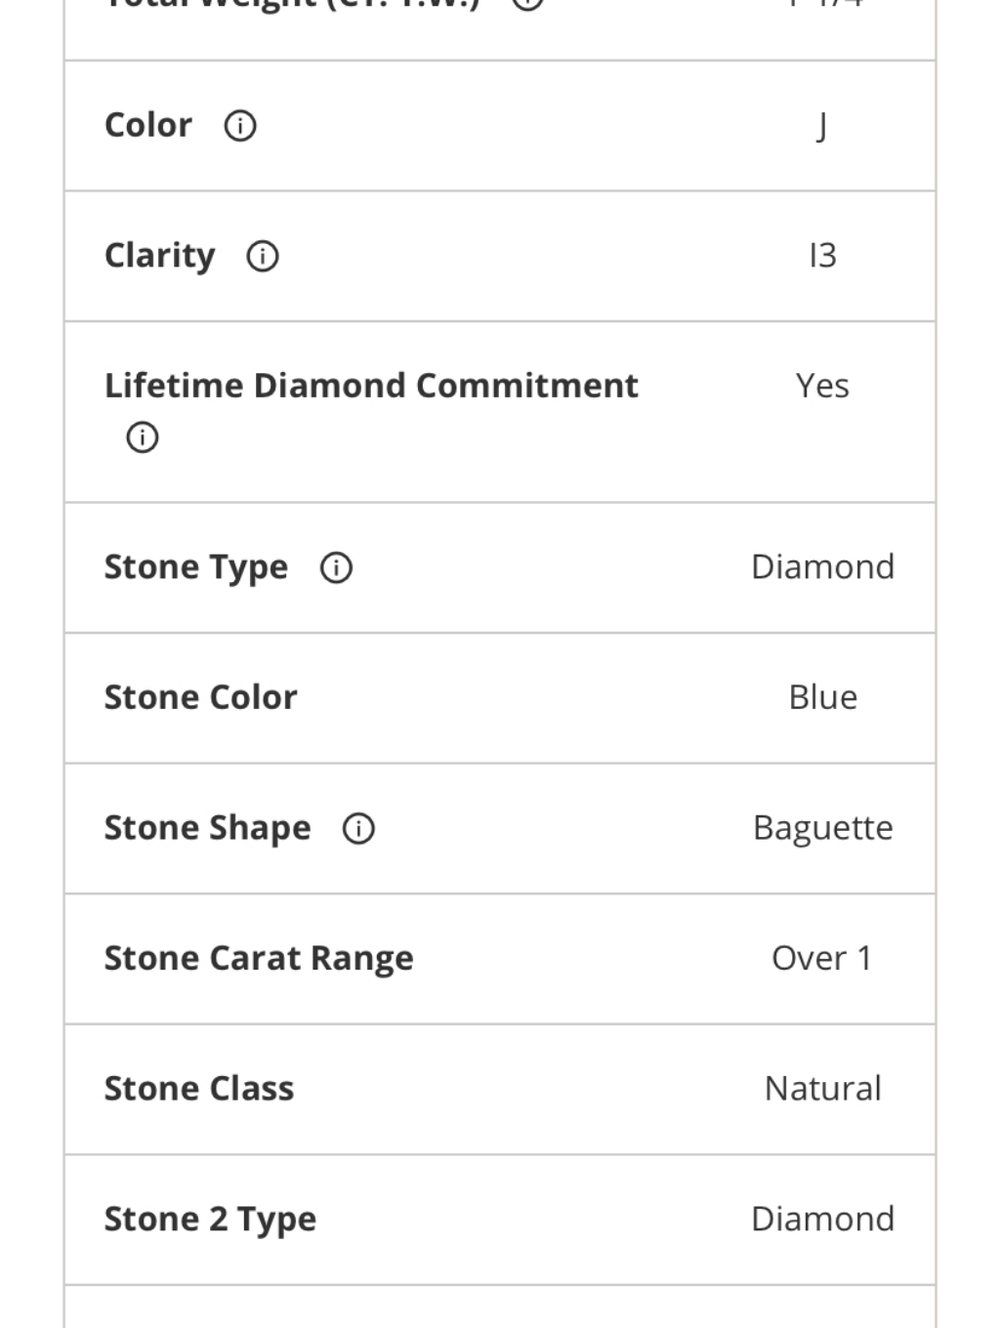Tap the Stone Type info icon
Viewport: 1000px width, 1328px height.
pos(336,568)
